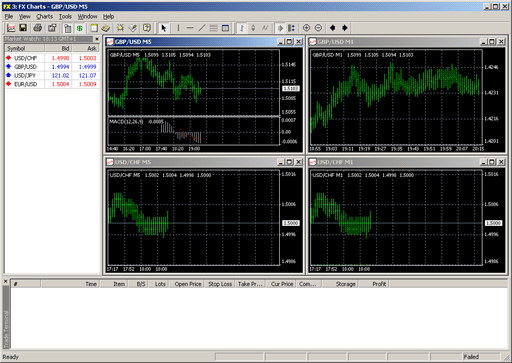Viewport: 512px width, 363px height.
Task: Select the diagonal trendline tool
Action: 202,28
